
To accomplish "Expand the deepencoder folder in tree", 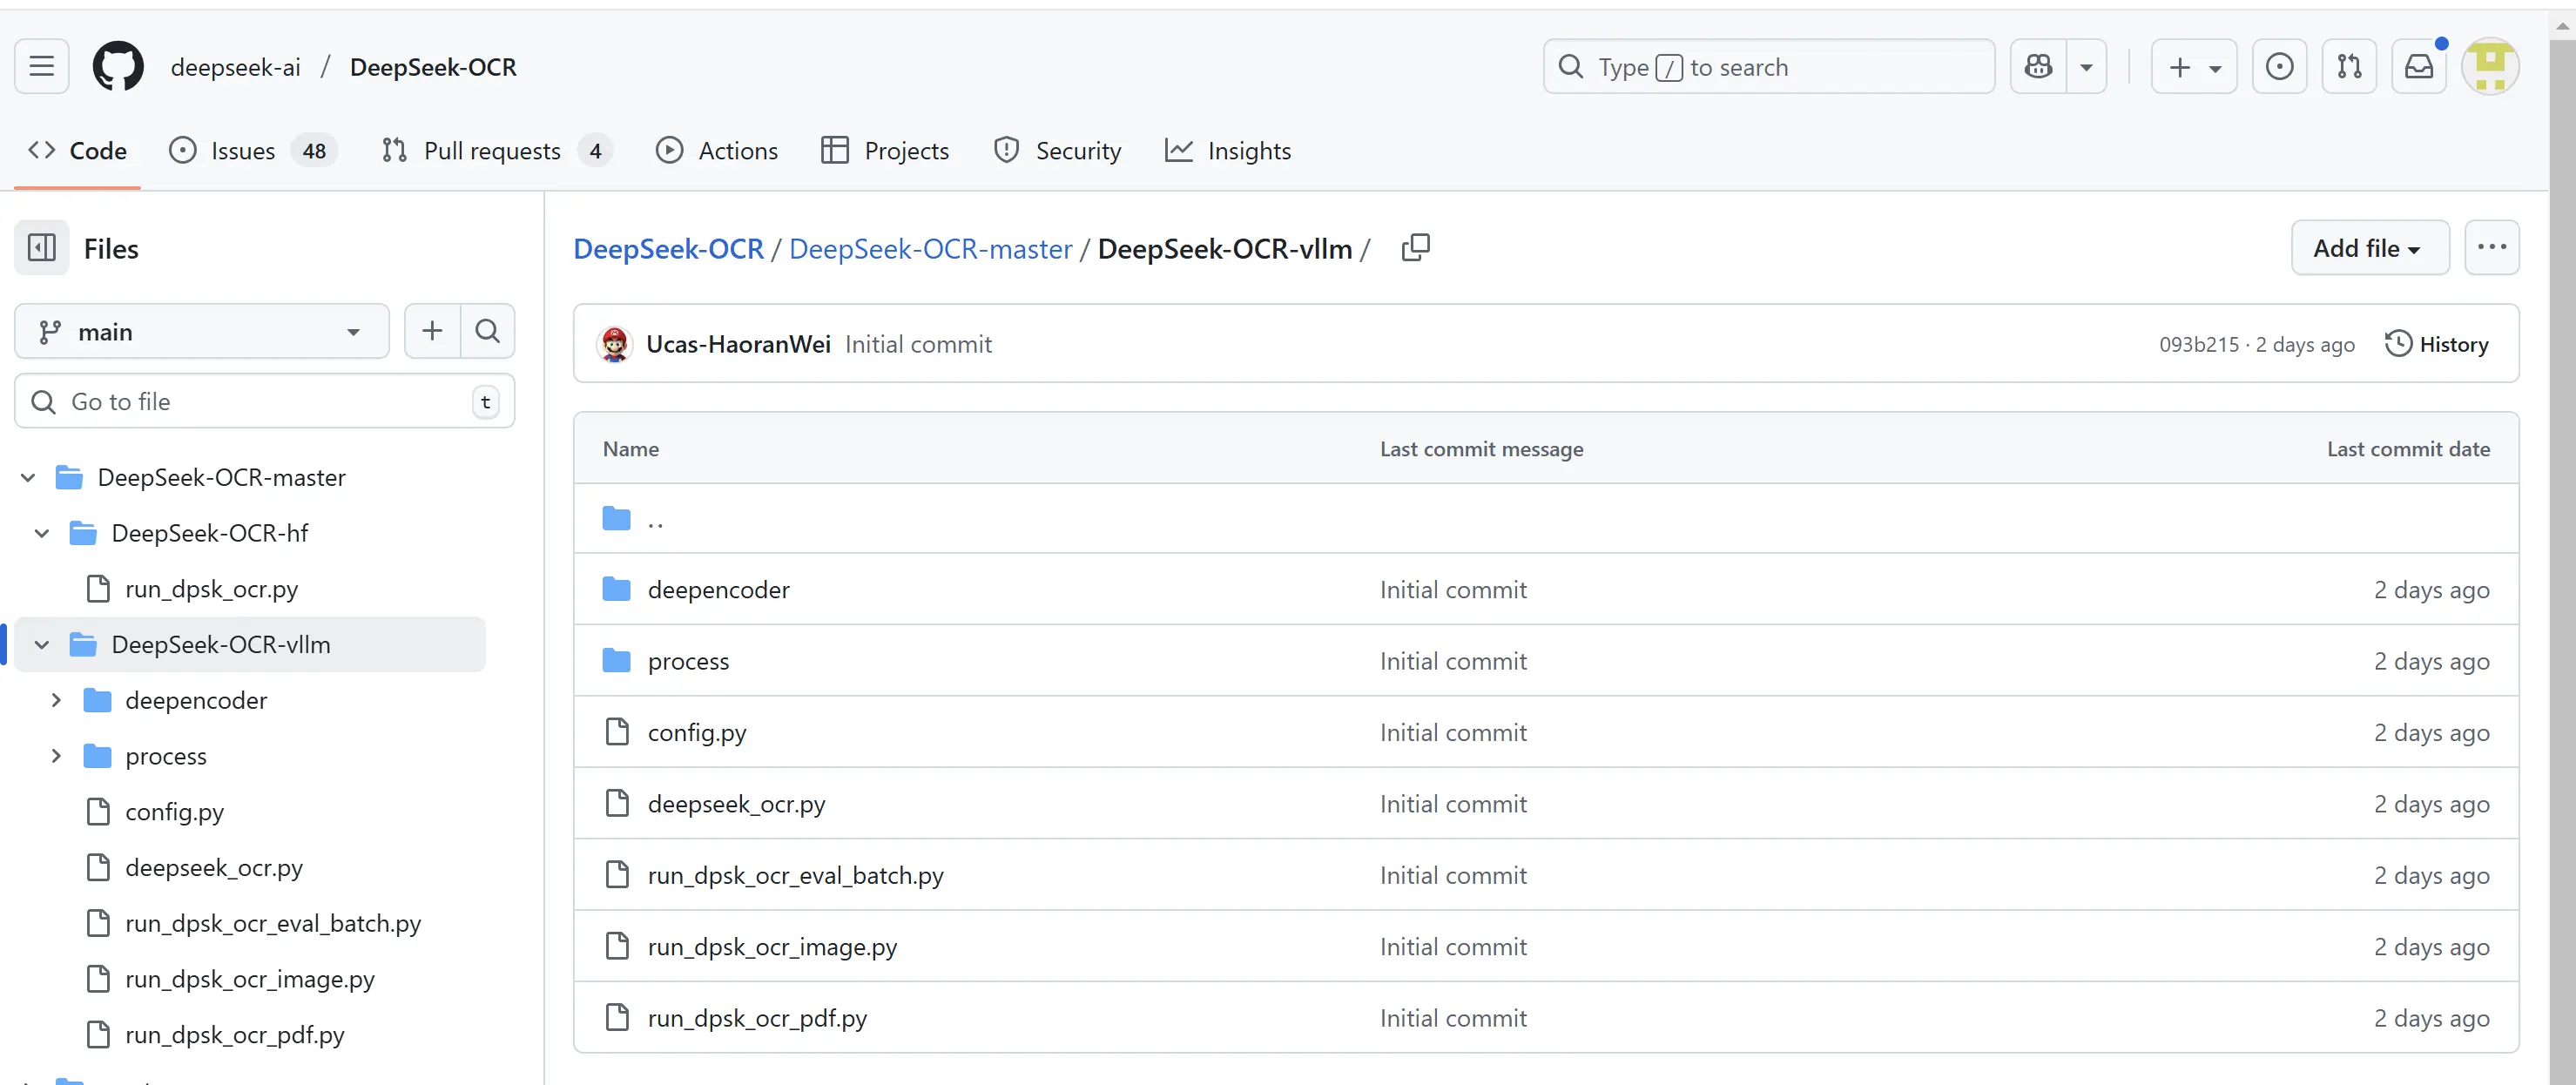I will coord(56,700).
